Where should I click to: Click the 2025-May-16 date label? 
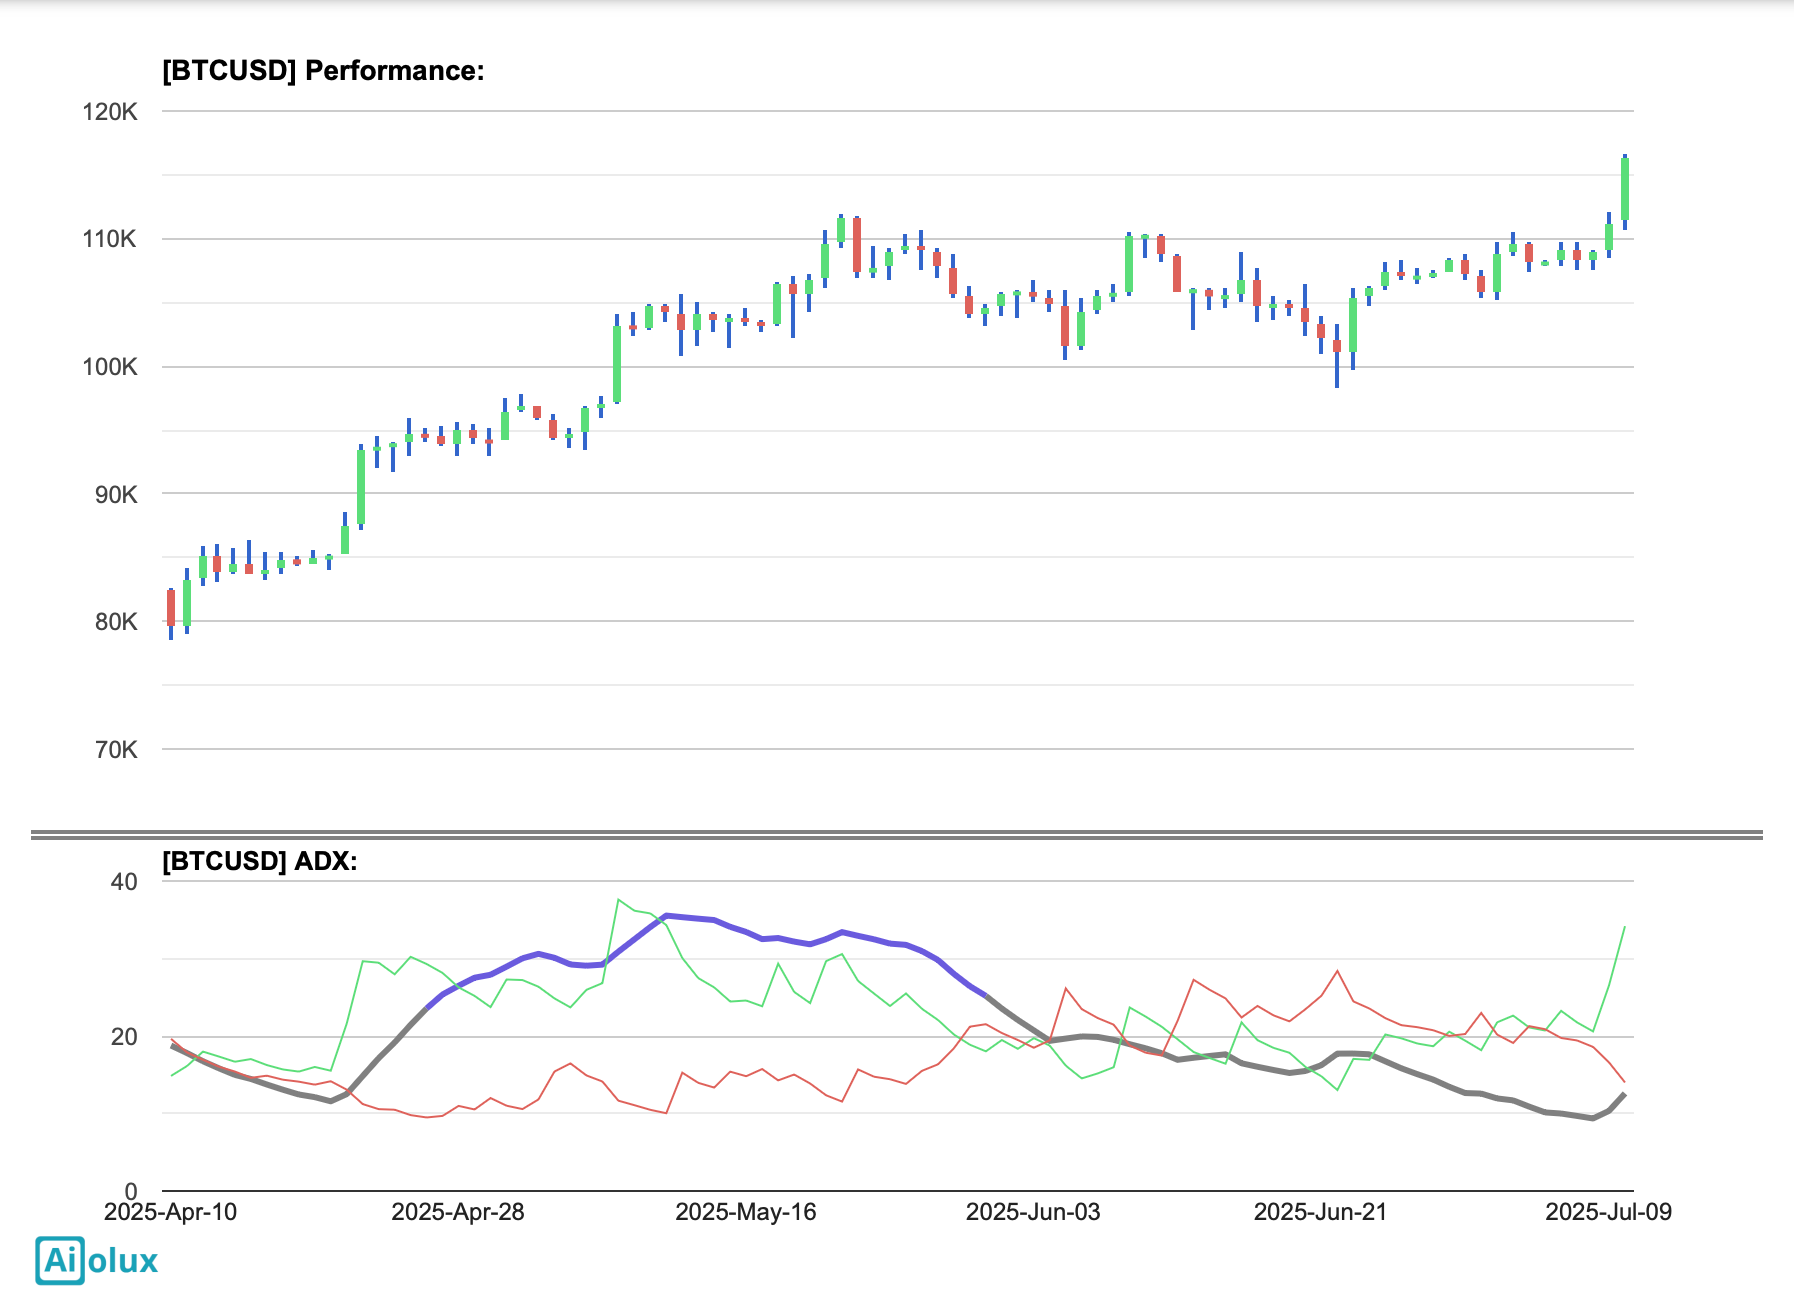tap(746, 1212)
